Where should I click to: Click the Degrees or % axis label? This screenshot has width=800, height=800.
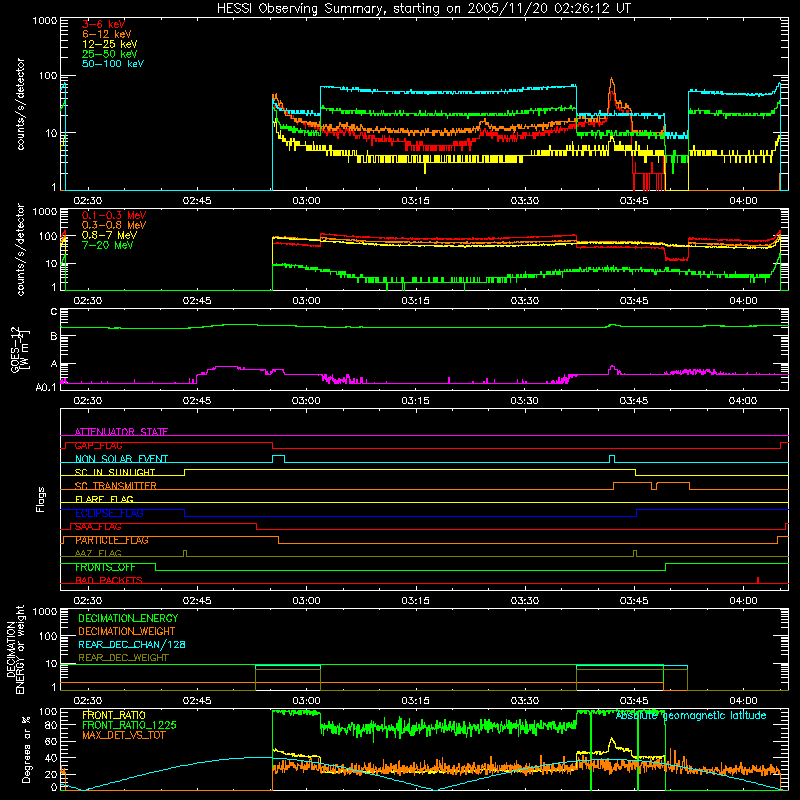coord(26,750)
